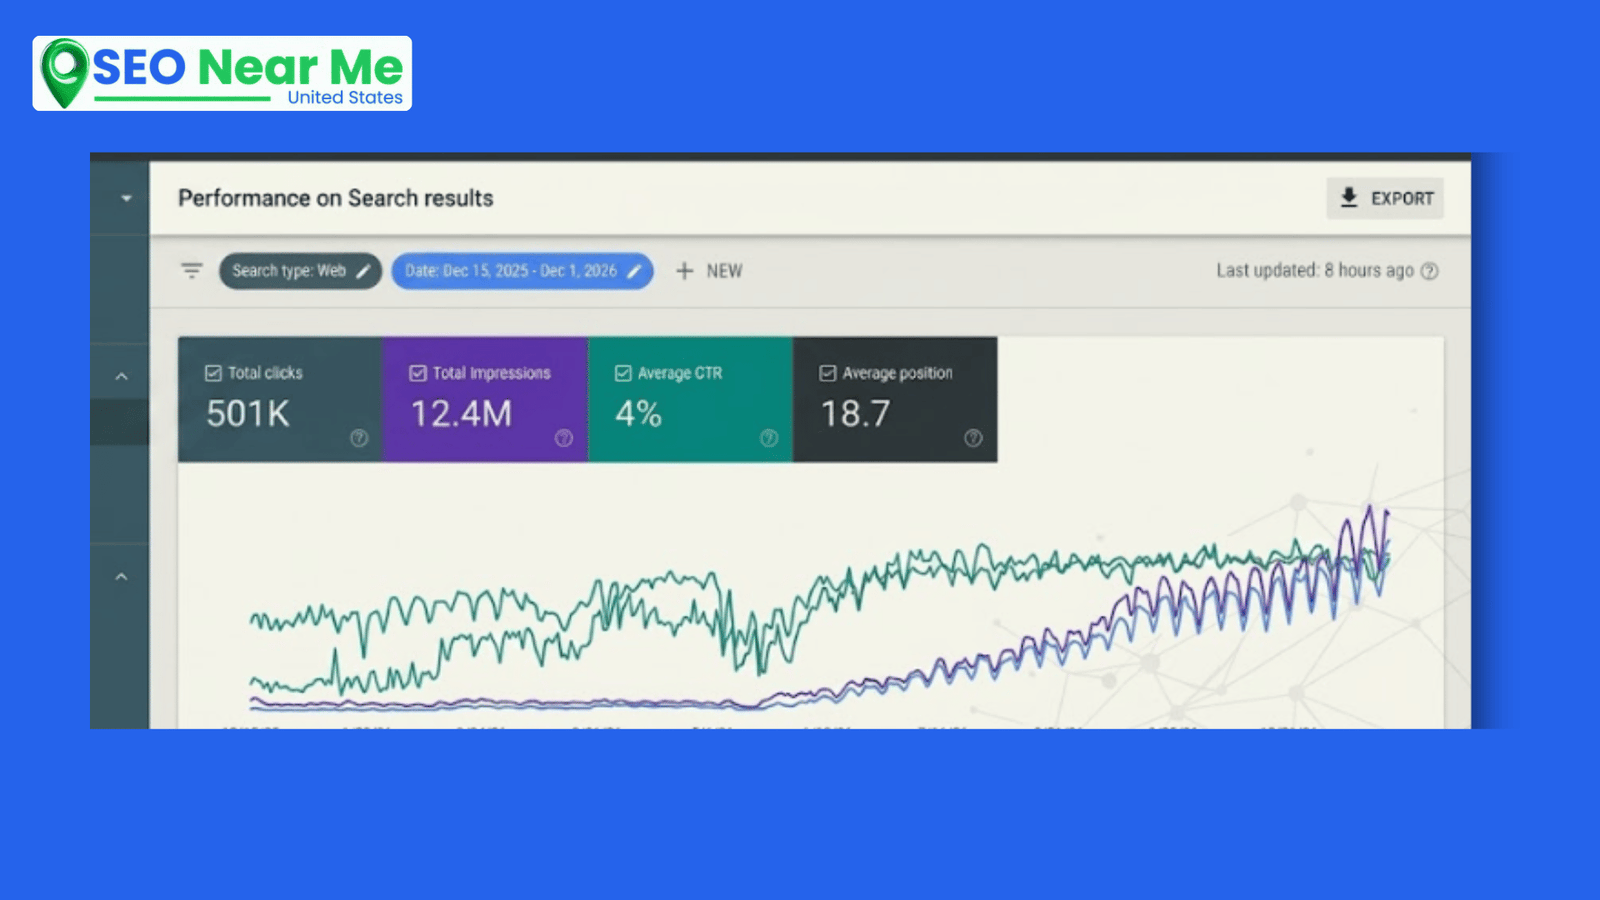Image resolution: width=1600 pixels, height=900 pixels.
Task: Click the plus icon beside NEW
Action: 684,271
